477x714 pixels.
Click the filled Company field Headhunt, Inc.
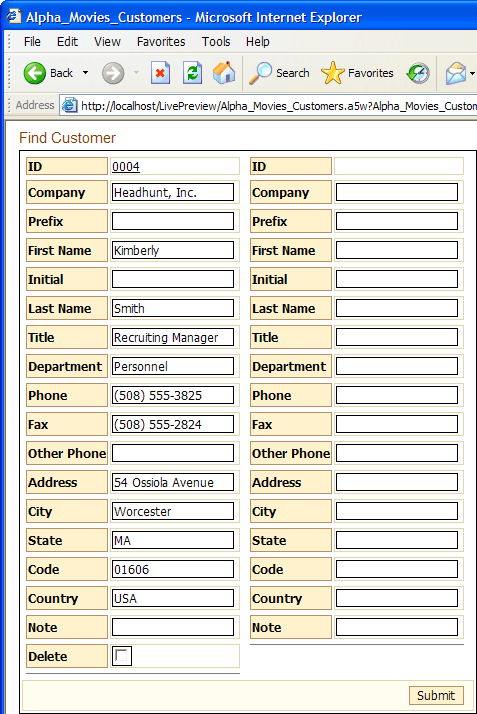pyautogui.click(x=173, y=193)
